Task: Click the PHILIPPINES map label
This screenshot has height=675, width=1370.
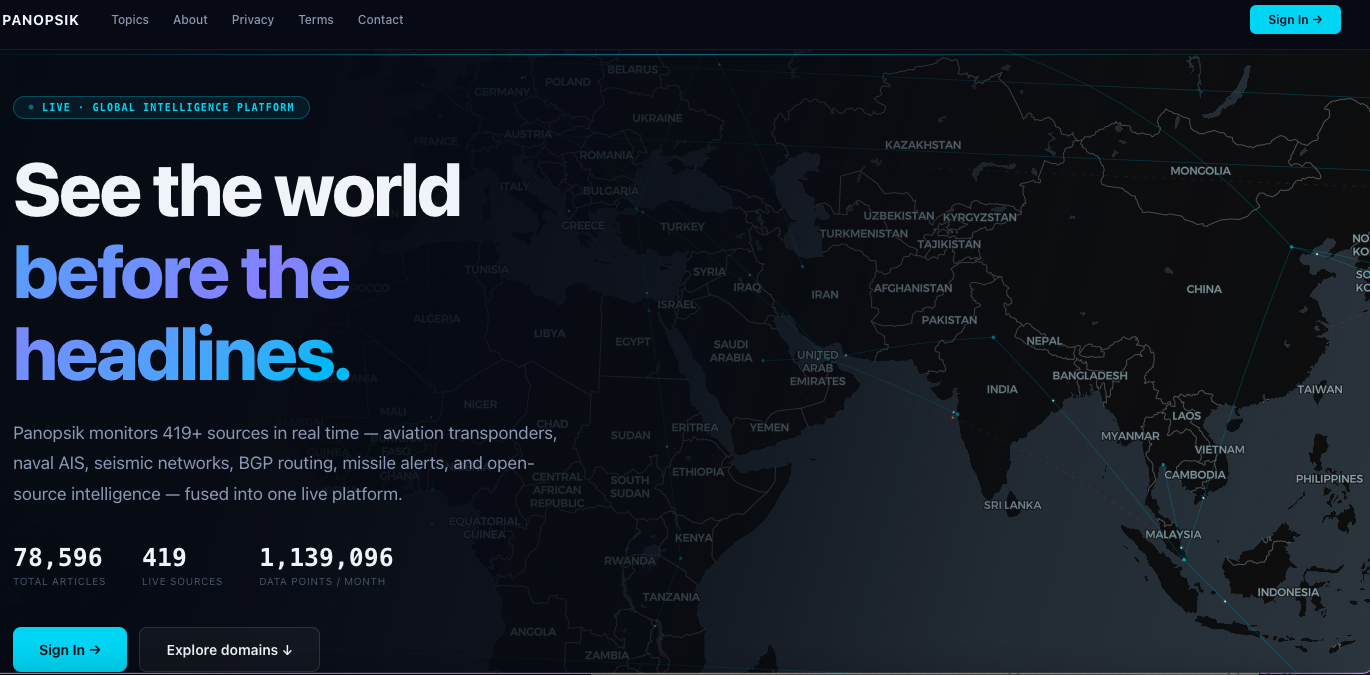Action: (x=1329, y=479)
